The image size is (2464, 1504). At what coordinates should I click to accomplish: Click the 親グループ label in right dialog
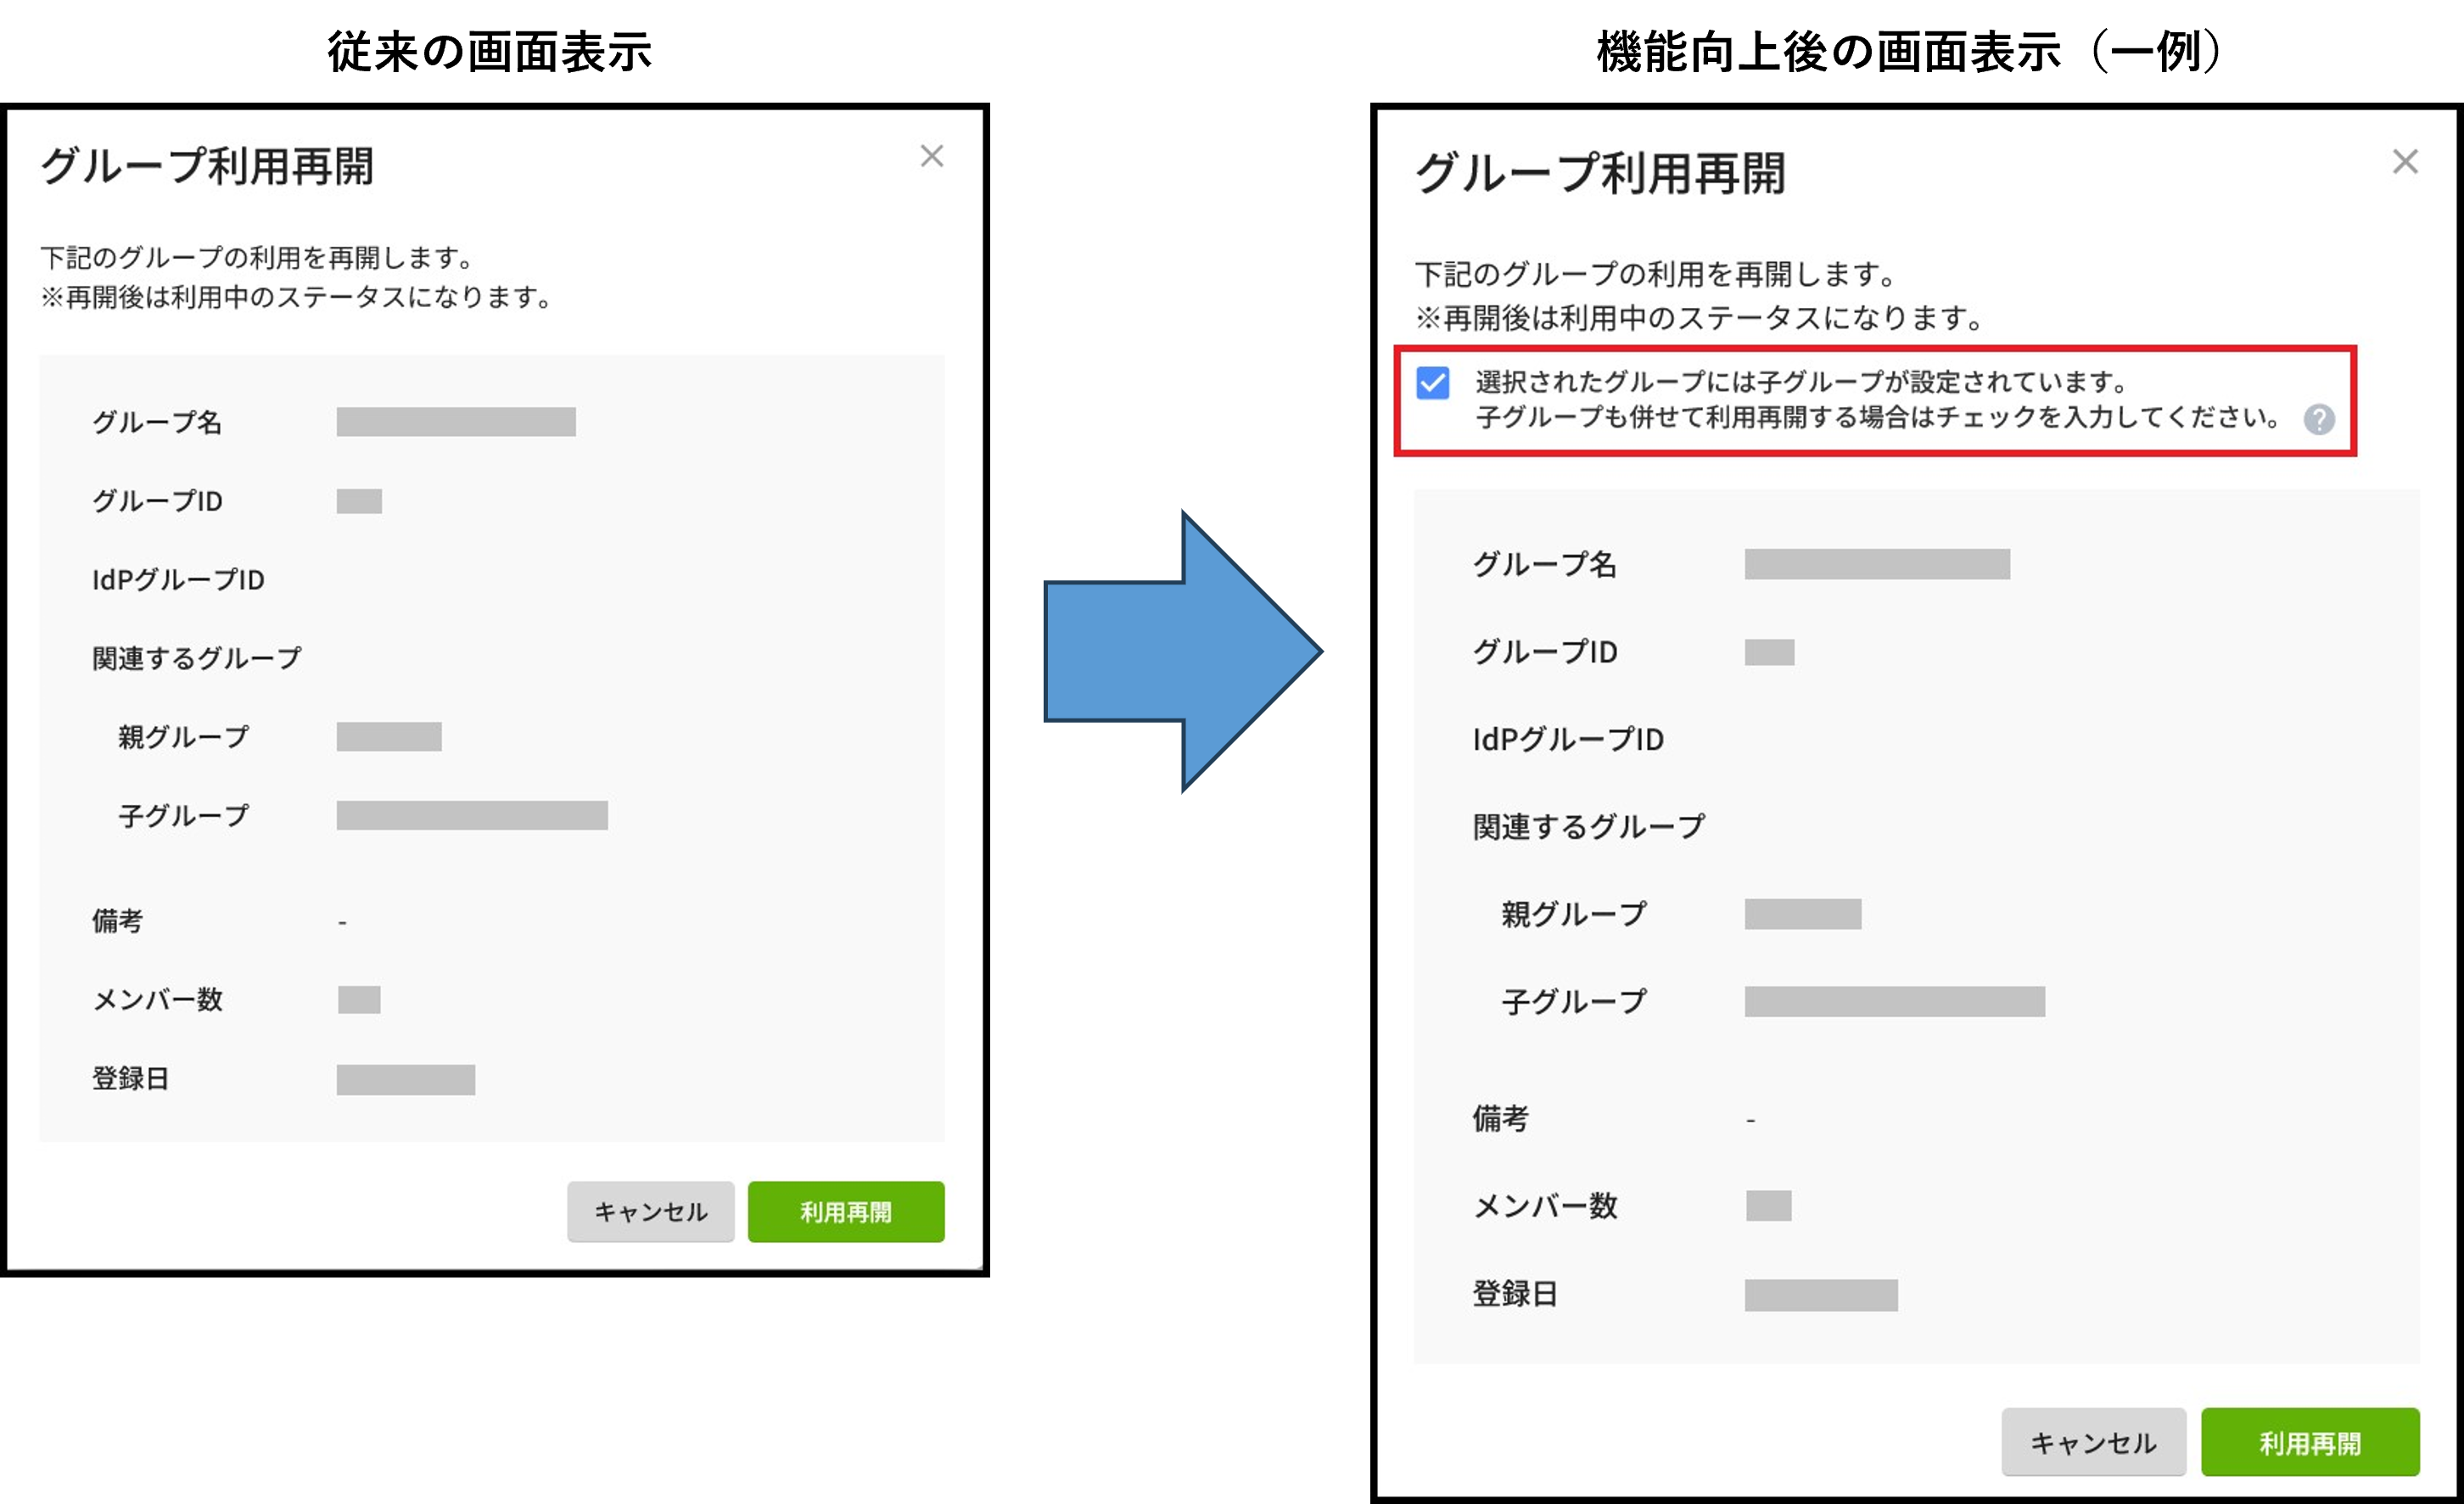tap(1573, 914)
